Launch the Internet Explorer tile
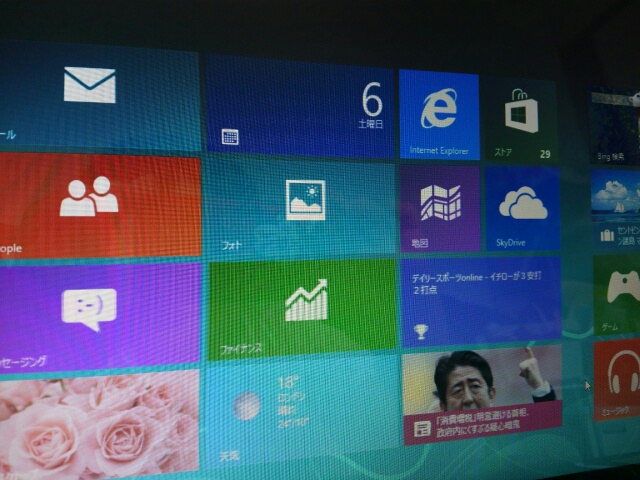Image resolution: width=640 pixels, height=480 pixels. [440, 115]
